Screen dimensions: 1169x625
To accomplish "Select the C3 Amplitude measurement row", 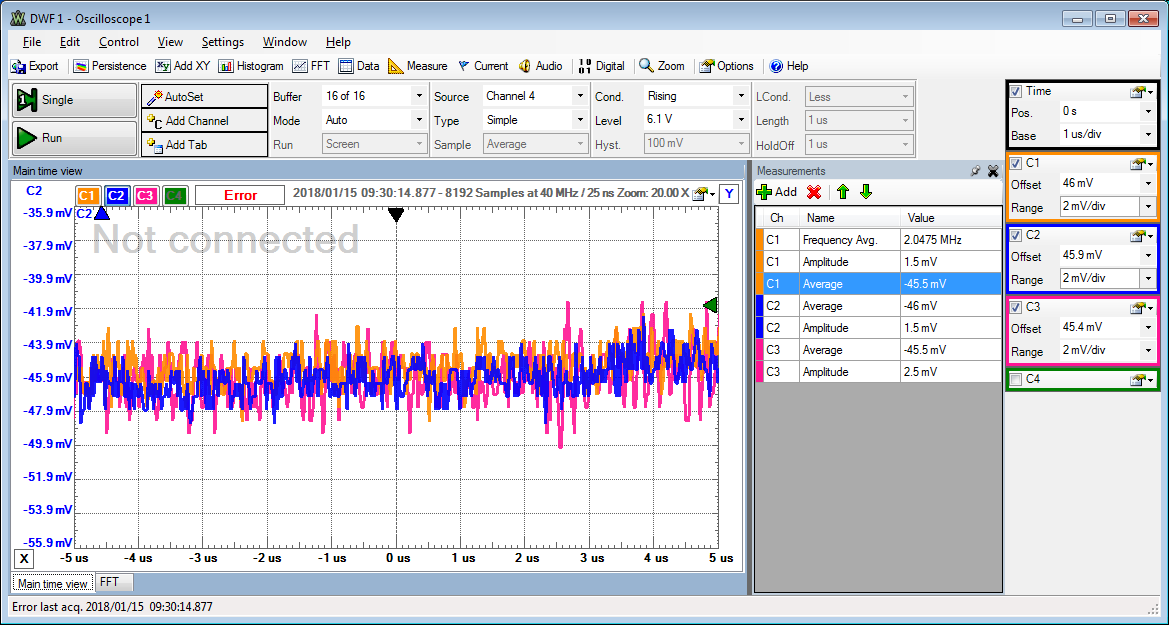I will [x=878, y=372].
